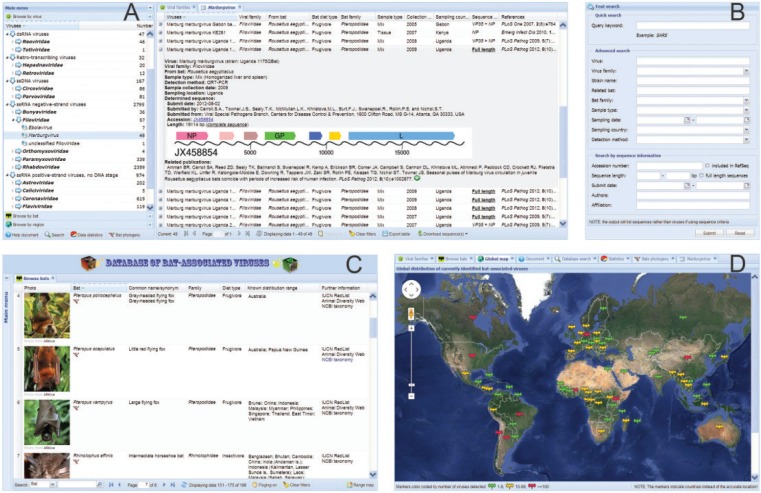The width and height of the screenshot is (761, 493).
Task: Open the Browse by region section
Action: click(78, 225)
